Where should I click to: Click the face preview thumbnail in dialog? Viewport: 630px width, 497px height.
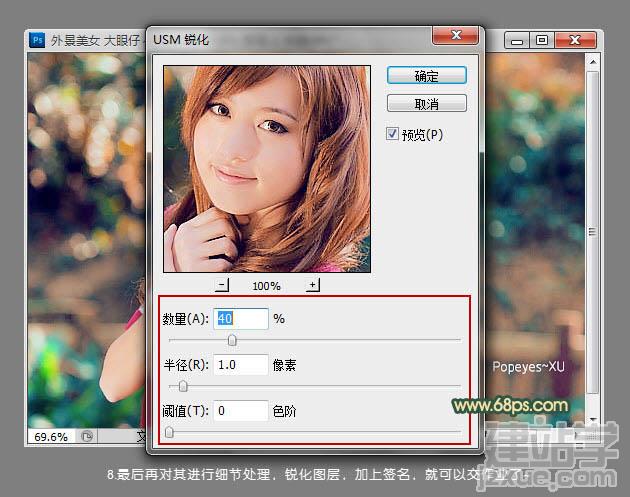[267, 169]
